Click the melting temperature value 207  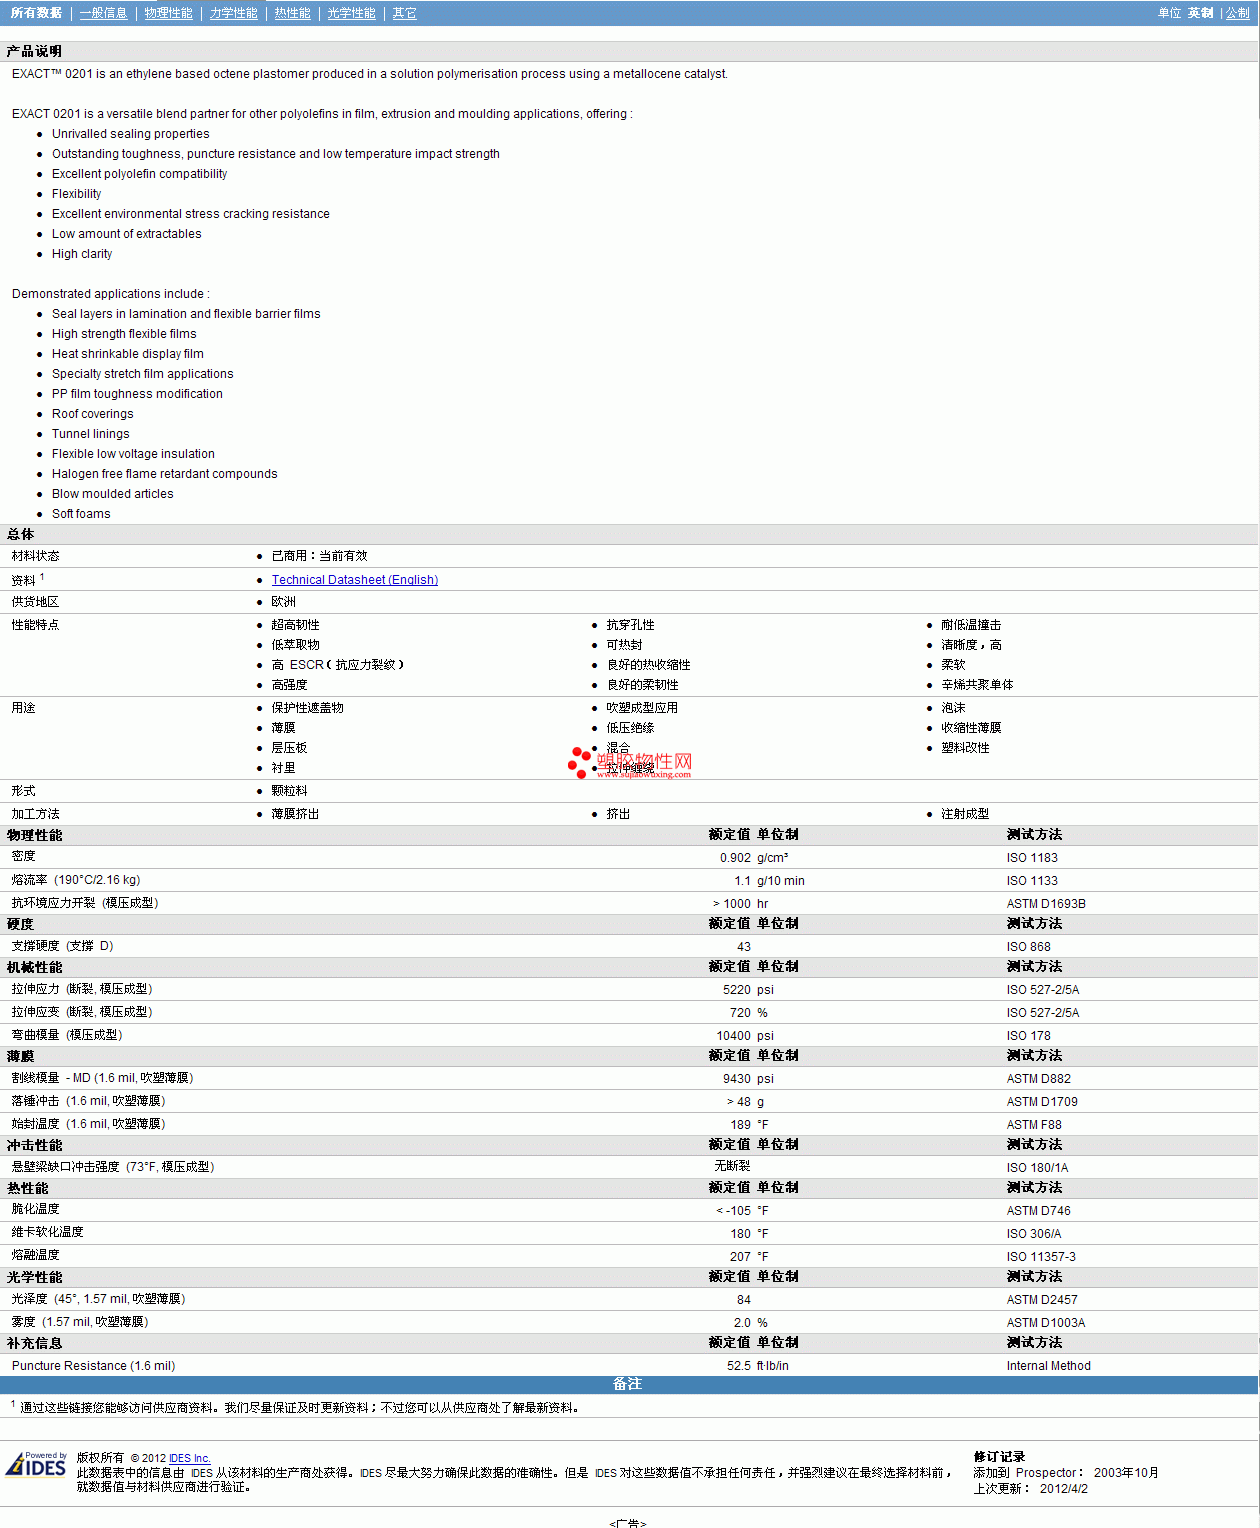point(740,1257)
